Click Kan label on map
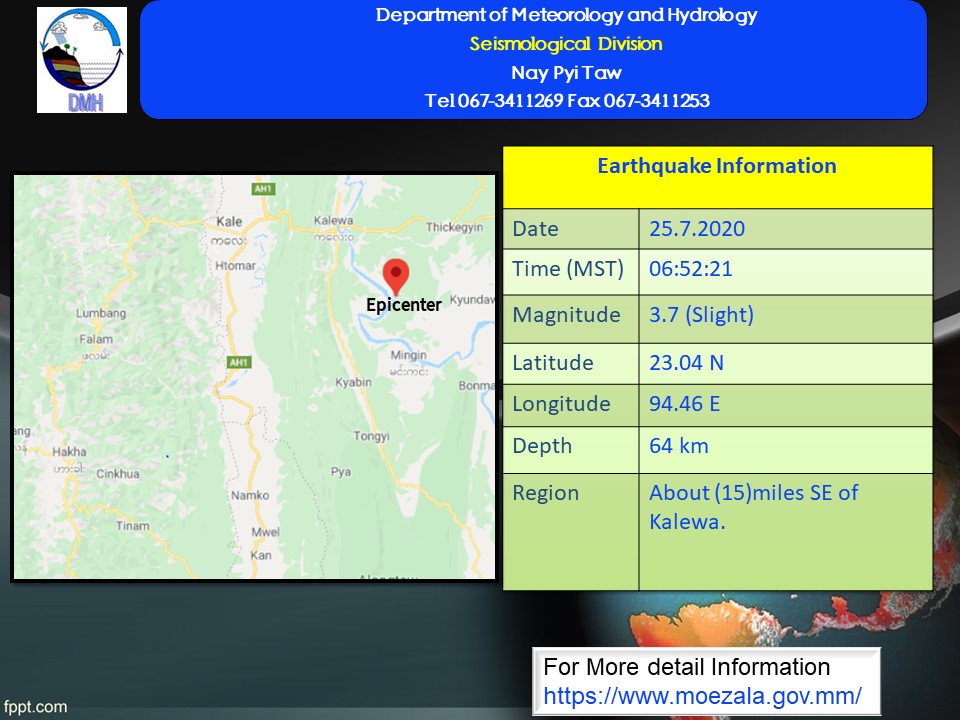960x720 pixels. pyautogui.click(x=261, y=555)
